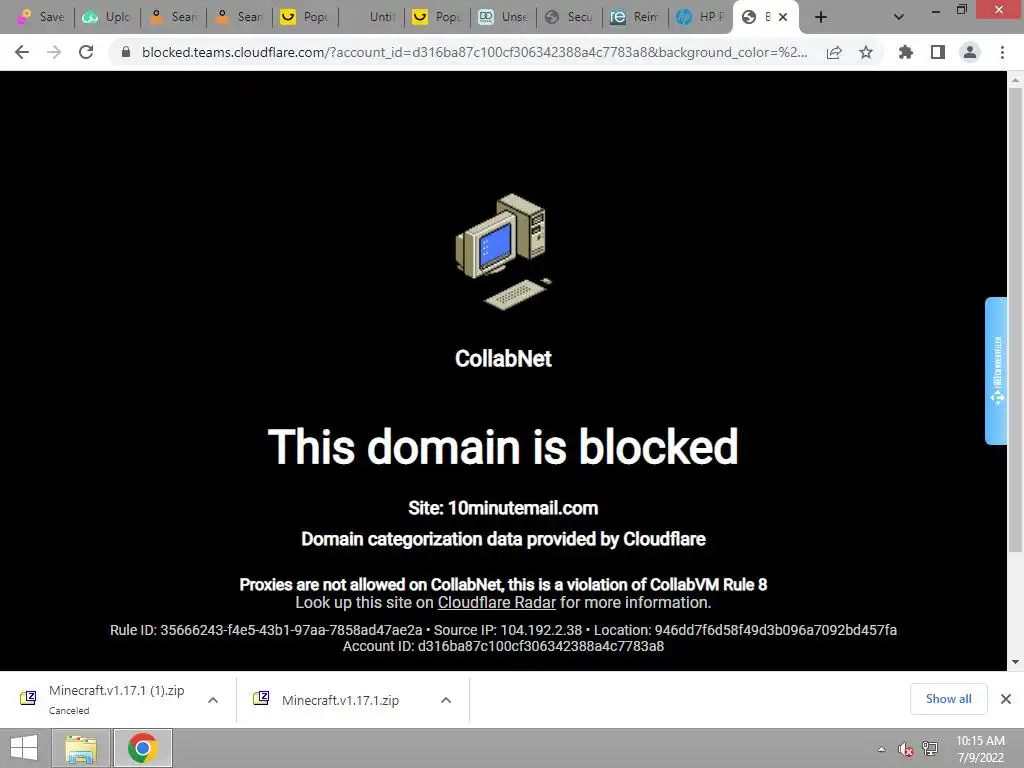This screenshot has height=768, width=1024.
Task: Open Chrome three-dot menu
Action: (1002, 52)
